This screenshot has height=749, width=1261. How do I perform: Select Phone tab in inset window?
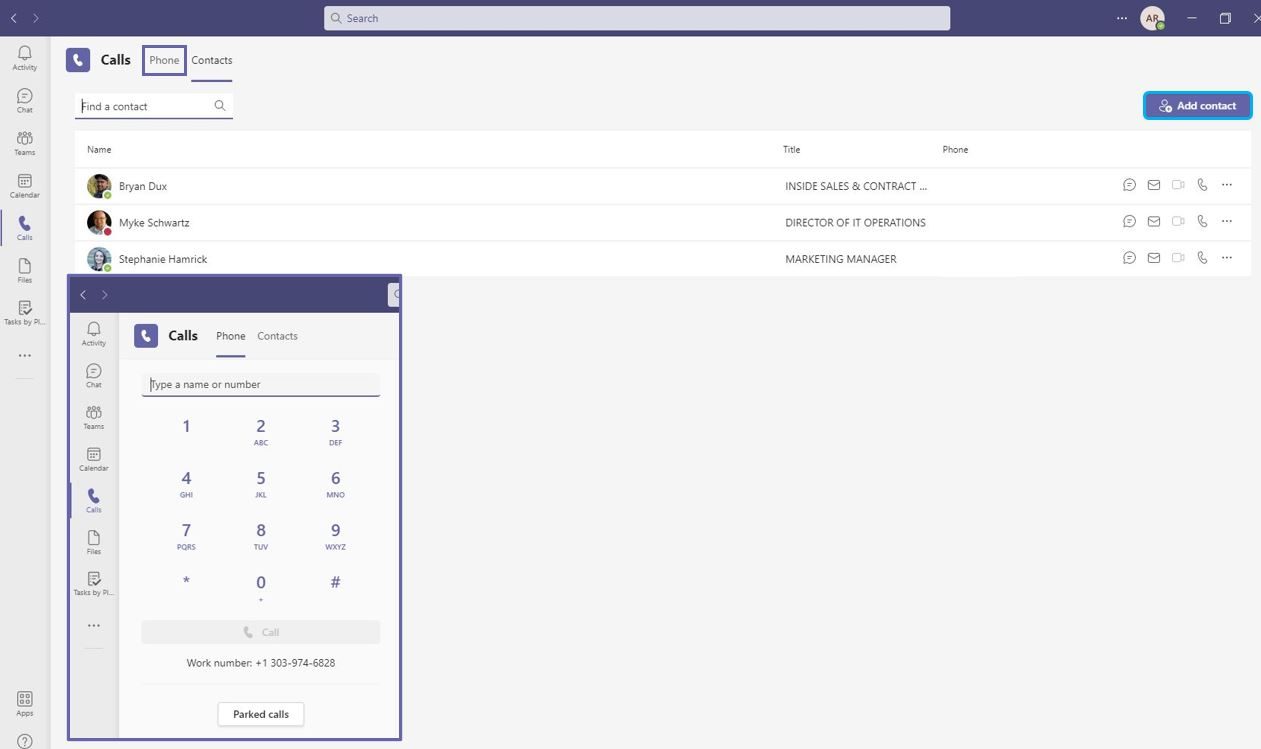tap(231, 336)
